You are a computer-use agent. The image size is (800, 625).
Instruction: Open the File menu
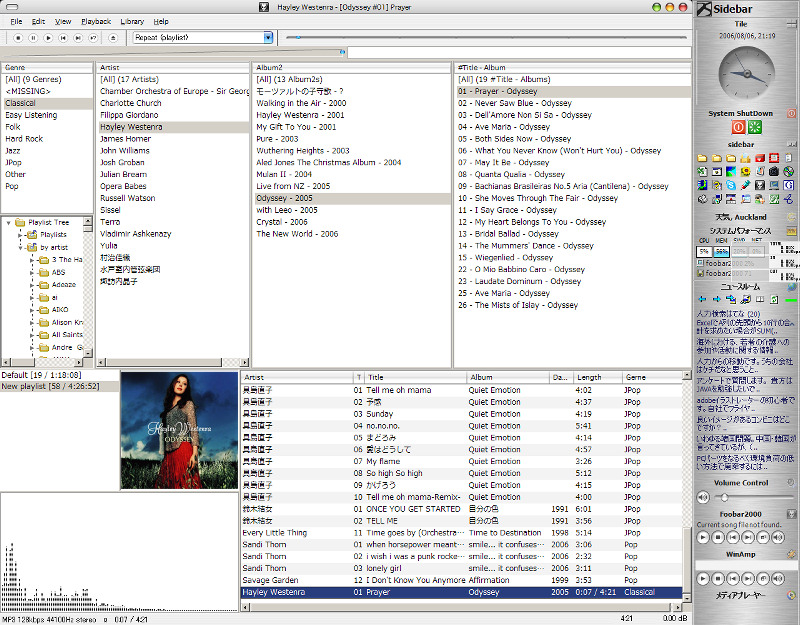click(16, 21)
